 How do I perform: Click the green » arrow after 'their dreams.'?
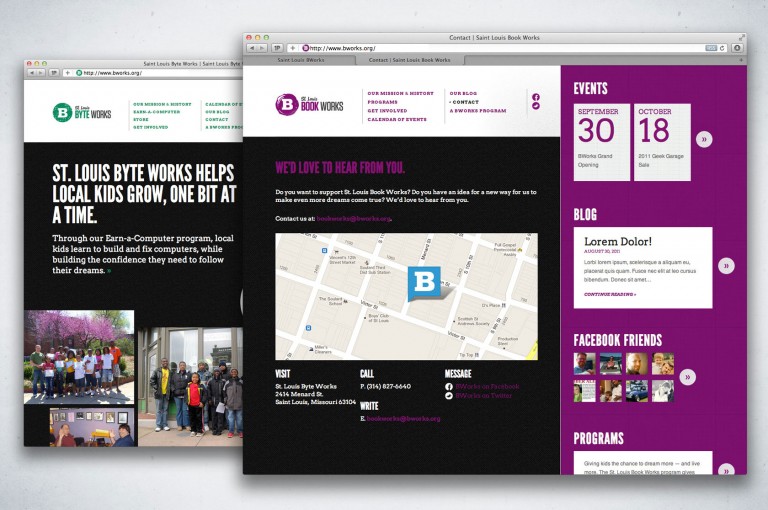pyautogui.click(x=109, y=270)
